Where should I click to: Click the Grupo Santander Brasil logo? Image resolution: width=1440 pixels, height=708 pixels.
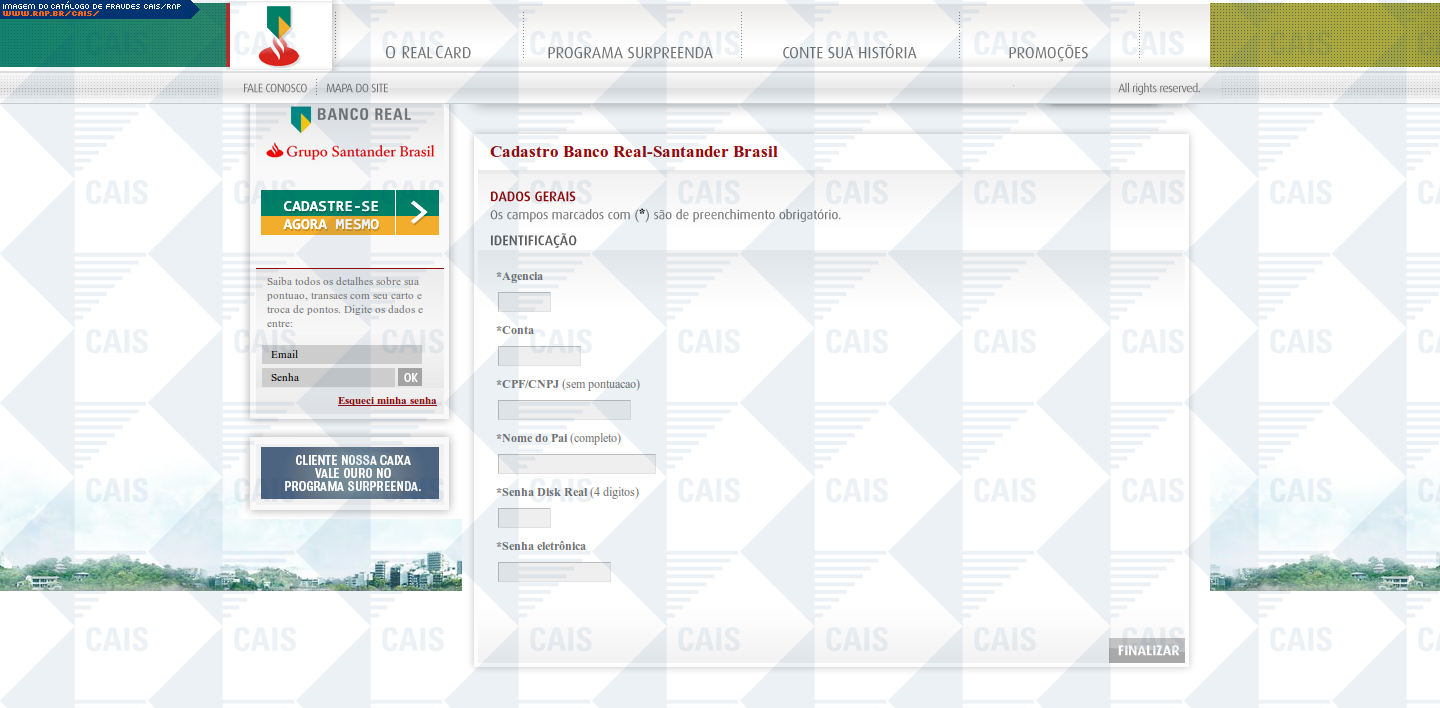pos(350,152)
